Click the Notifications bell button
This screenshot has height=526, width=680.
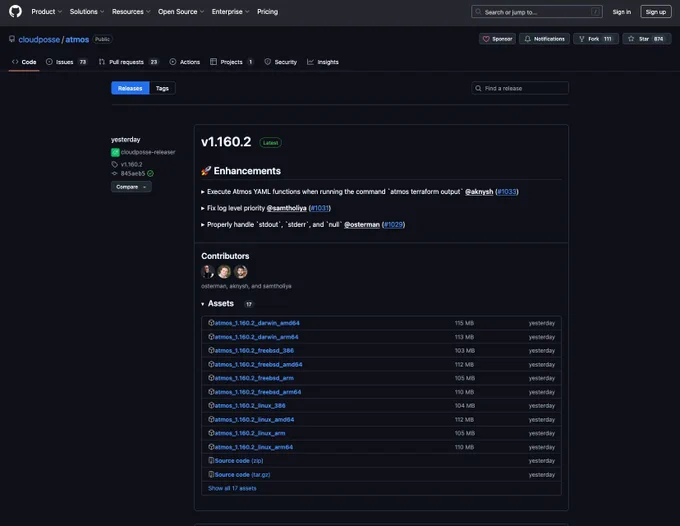544,39
